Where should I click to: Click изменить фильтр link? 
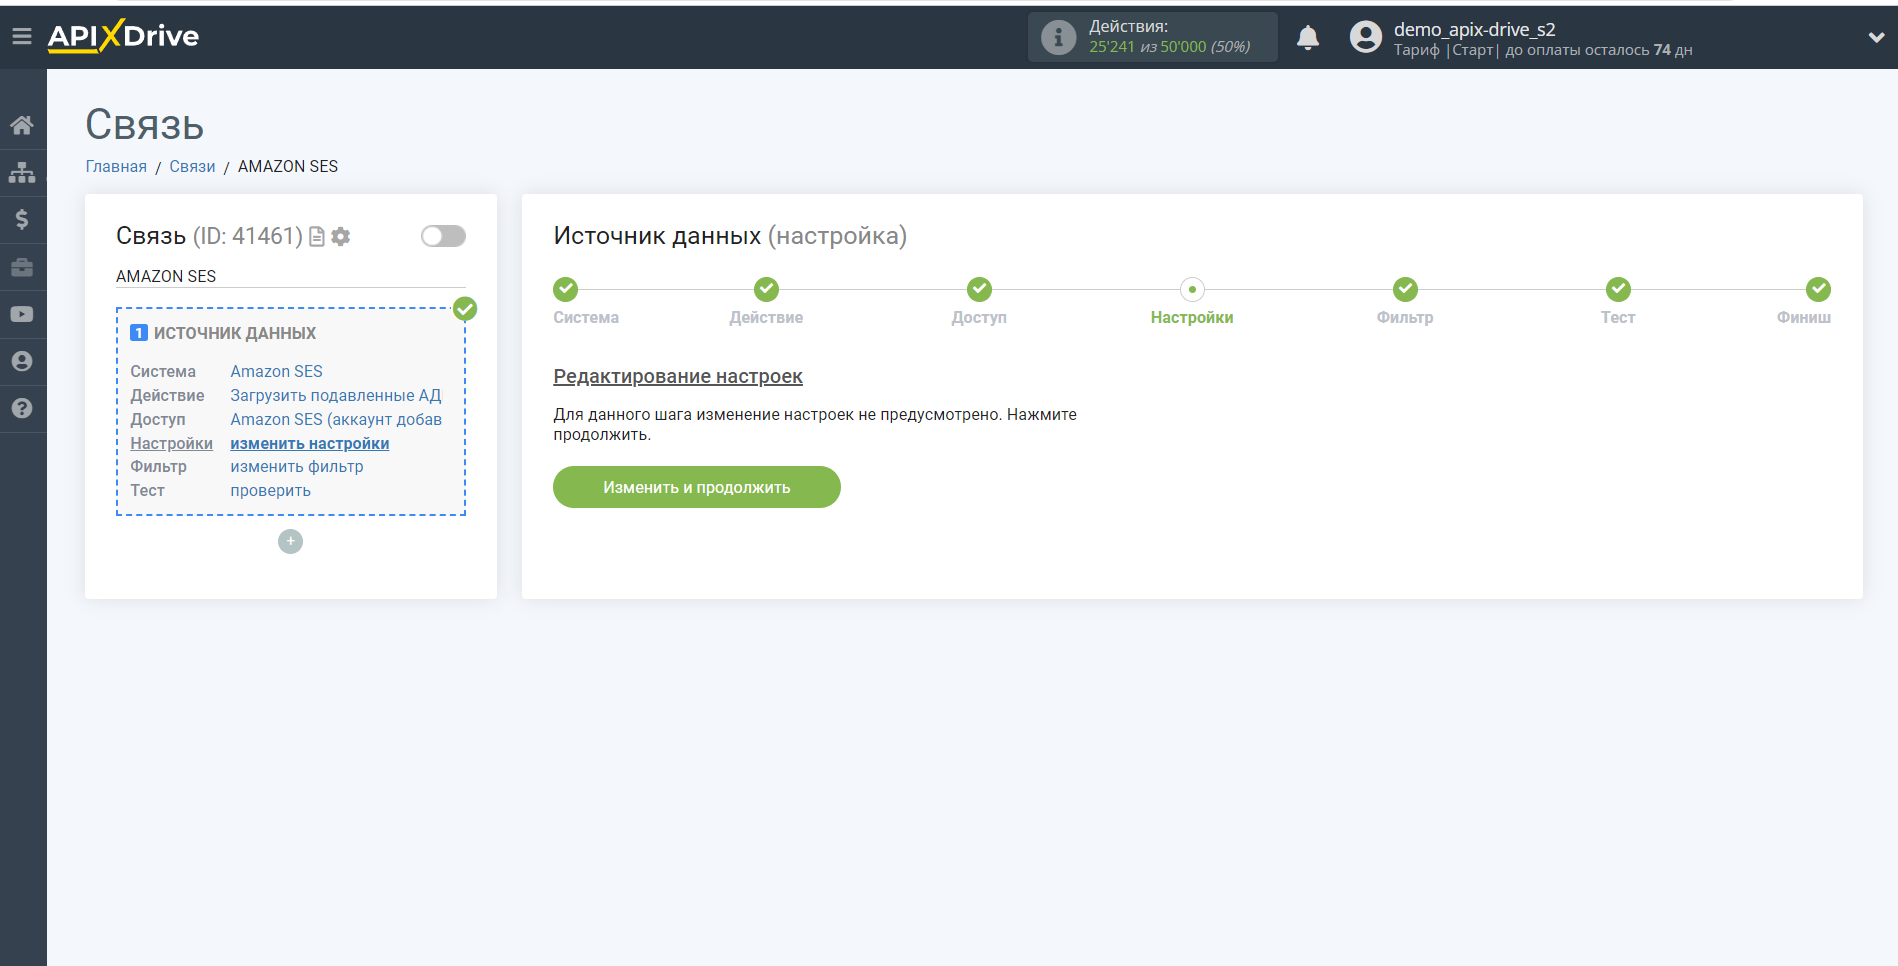coord(297,466)
